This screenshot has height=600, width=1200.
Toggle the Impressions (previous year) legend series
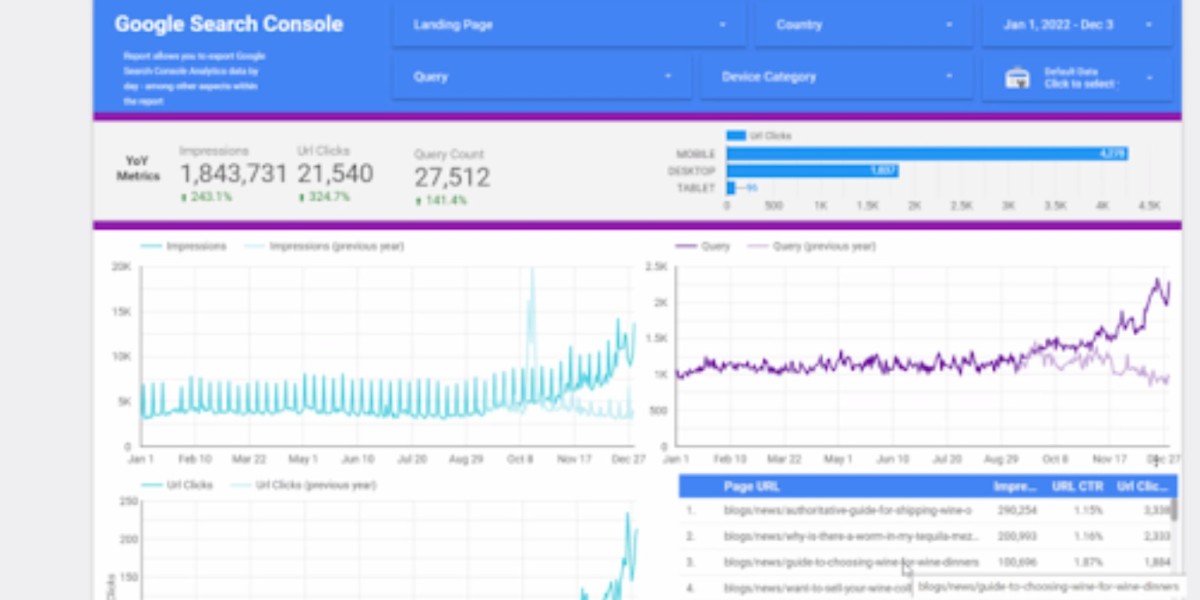coord(324,246)
